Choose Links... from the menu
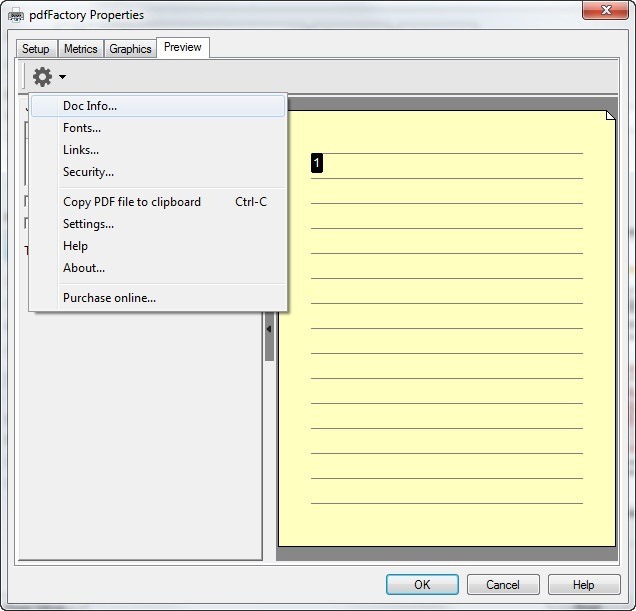636x611 pixels. [x=158, y=150]
